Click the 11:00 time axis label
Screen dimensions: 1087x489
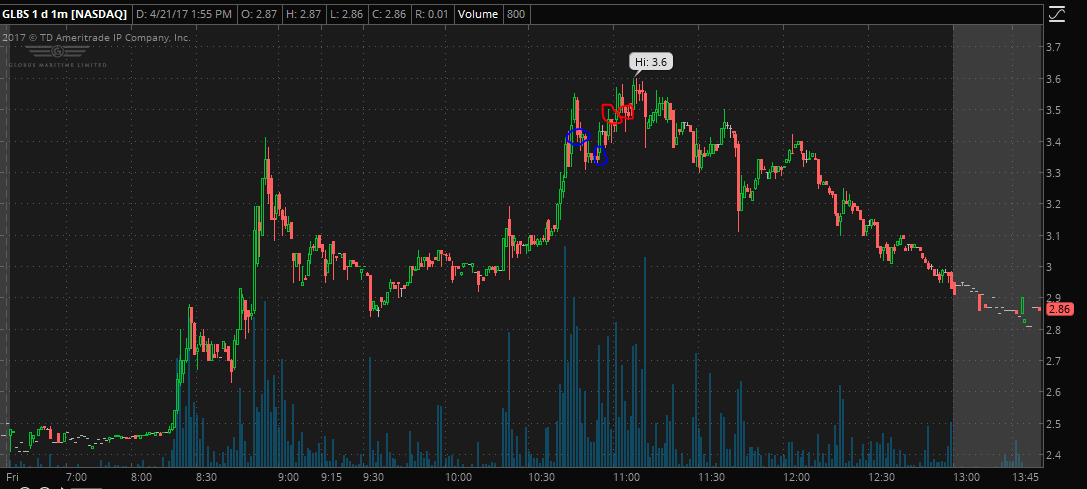(627, 477)
